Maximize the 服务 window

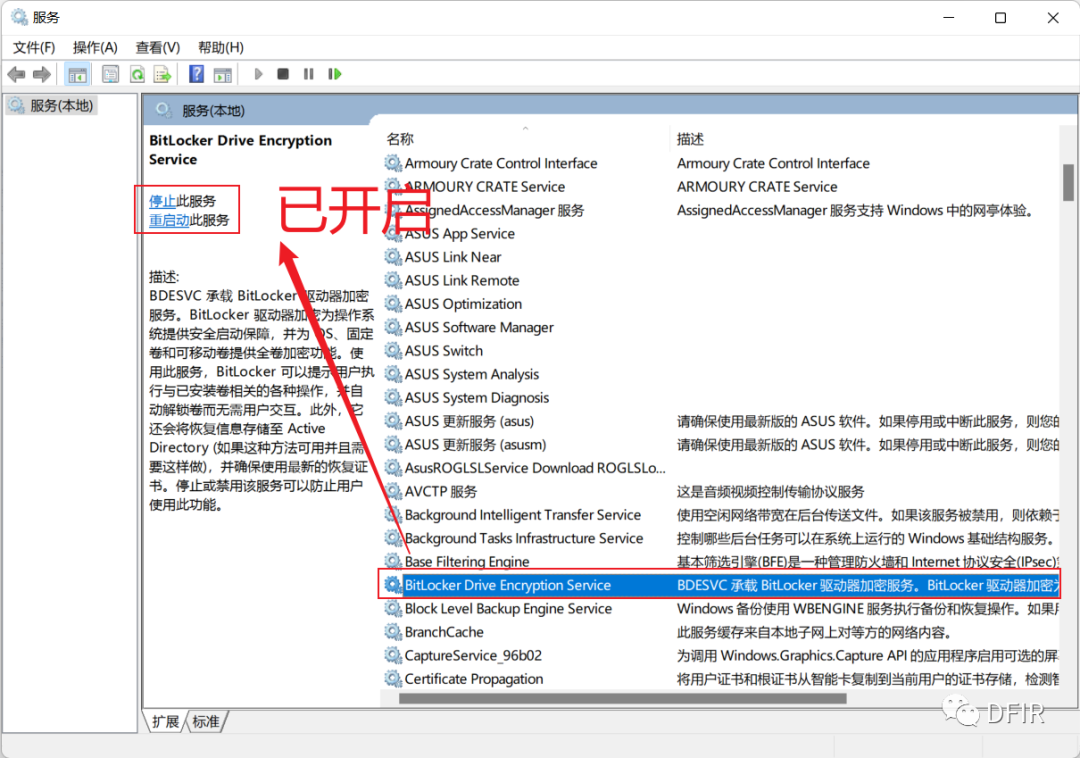(x=1000, y=18)
